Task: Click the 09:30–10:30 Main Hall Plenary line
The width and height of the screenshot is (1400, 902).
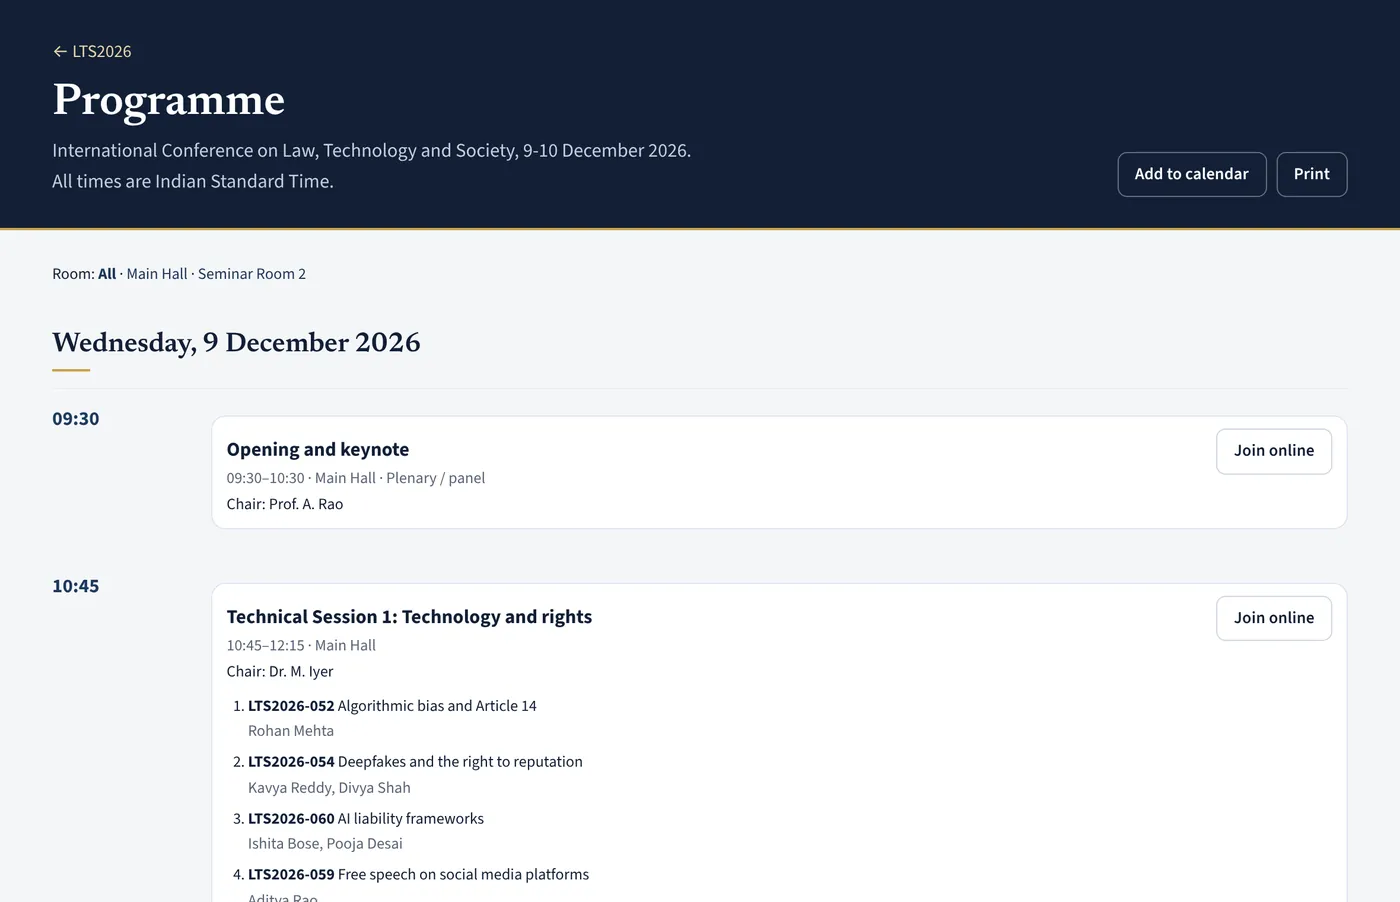Action: click(356, 478)
